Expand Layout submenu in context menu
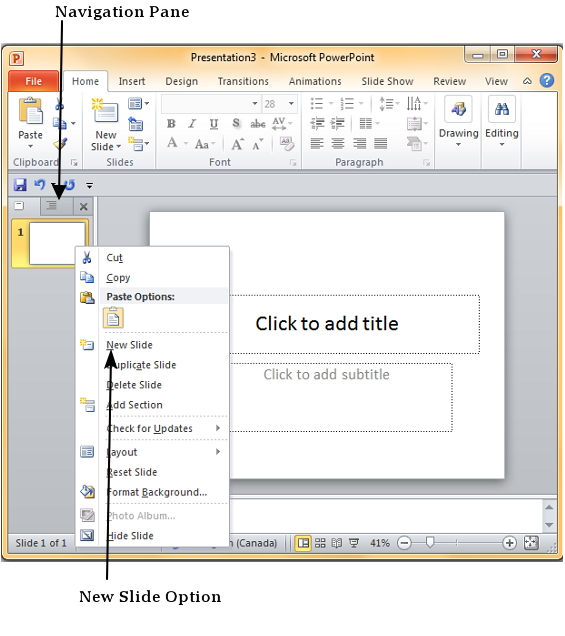 (153, 452)
